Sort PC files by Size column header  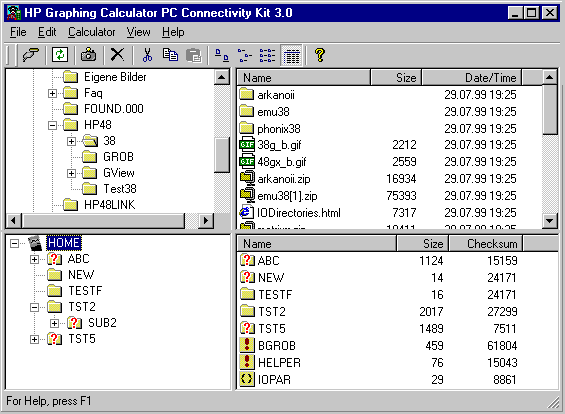(396, 77)
